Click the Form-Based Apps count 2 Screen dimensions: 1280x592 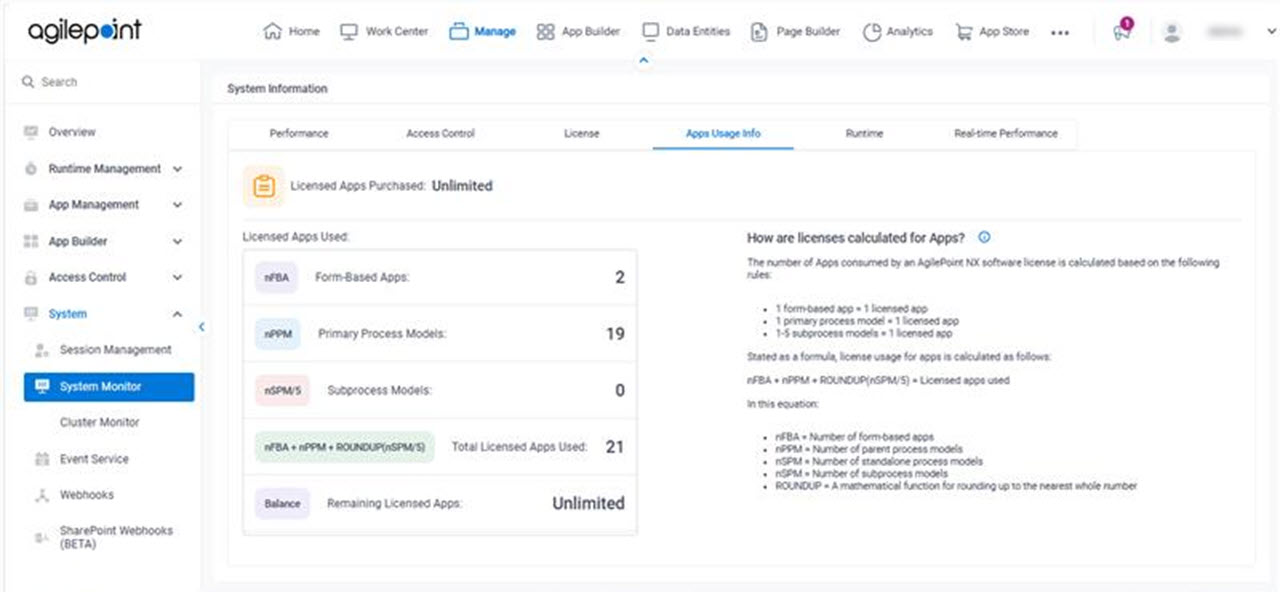click(620, 278)
